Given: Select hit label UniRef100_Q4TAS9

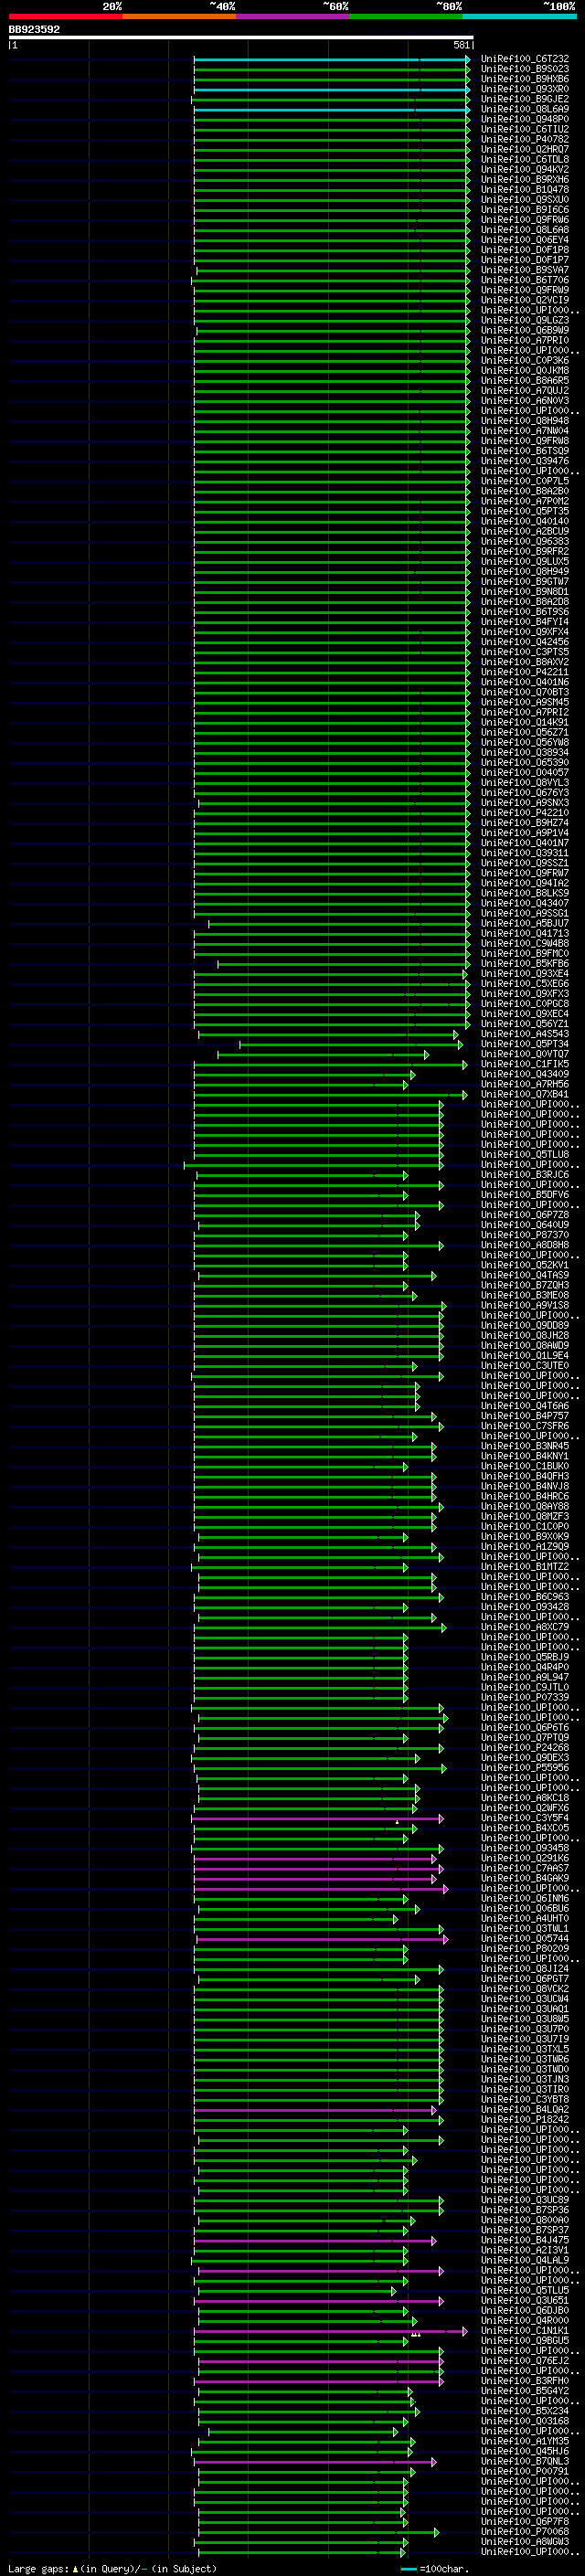Looking at the screenshot, I should pos(525,1275).
